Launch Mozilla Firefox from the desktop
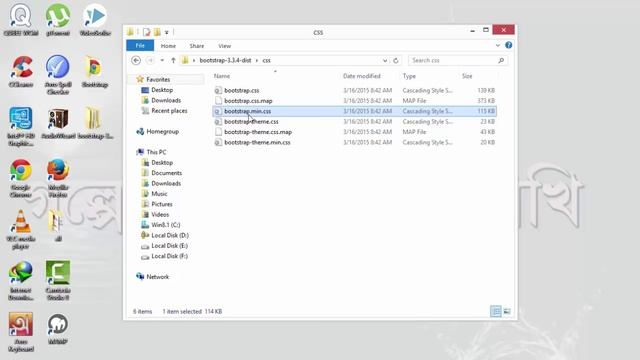Viewport: 640px width, 360px height. [x=58, y=178]
